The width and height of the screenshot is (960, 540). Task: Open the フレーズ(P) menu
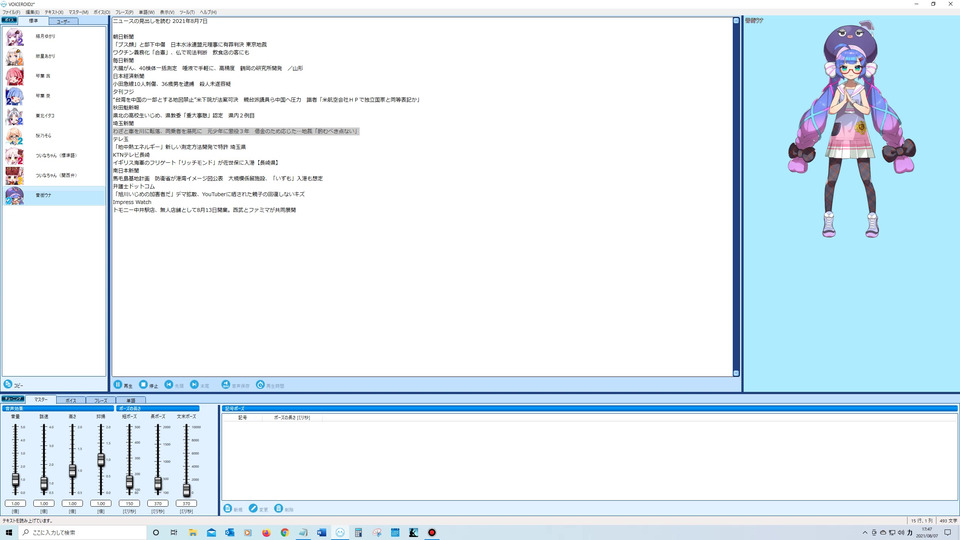point(124,12)
